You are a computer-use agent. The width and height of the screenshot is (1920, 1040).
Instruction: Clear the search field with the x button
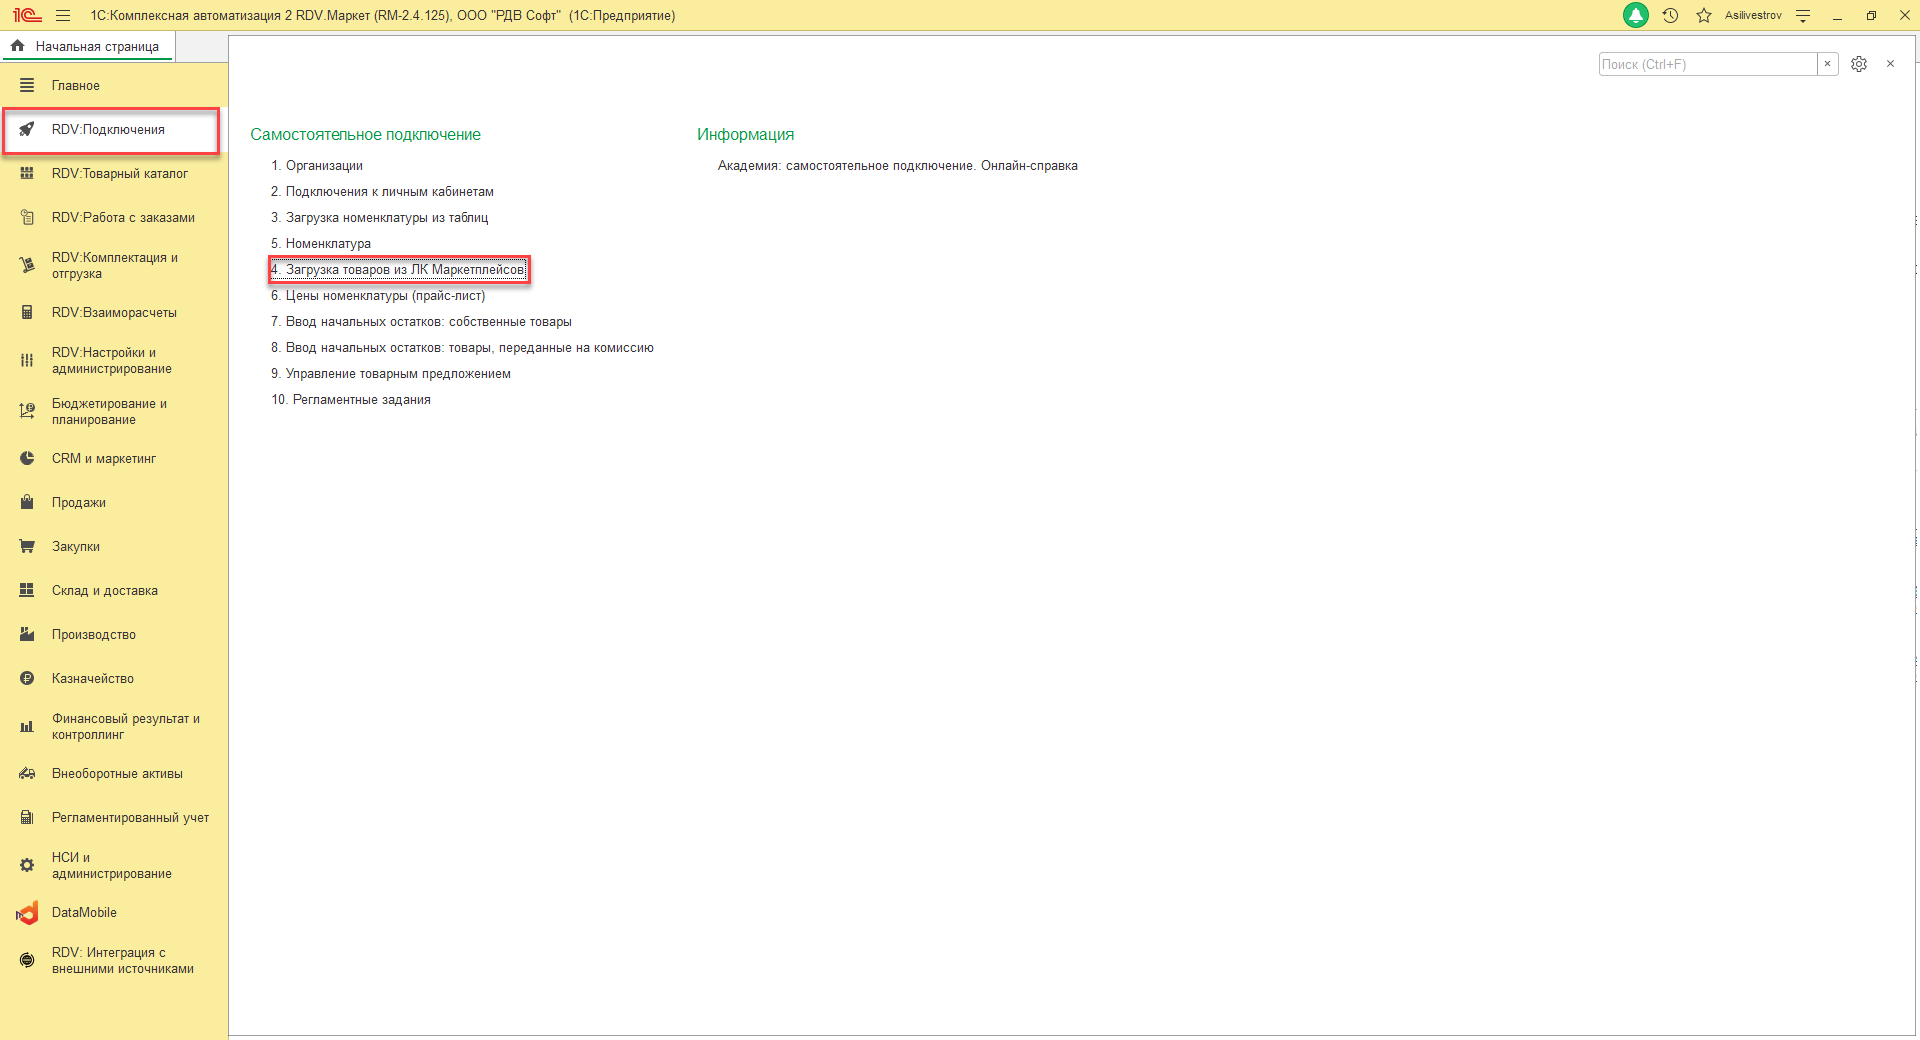point(1827,64)
